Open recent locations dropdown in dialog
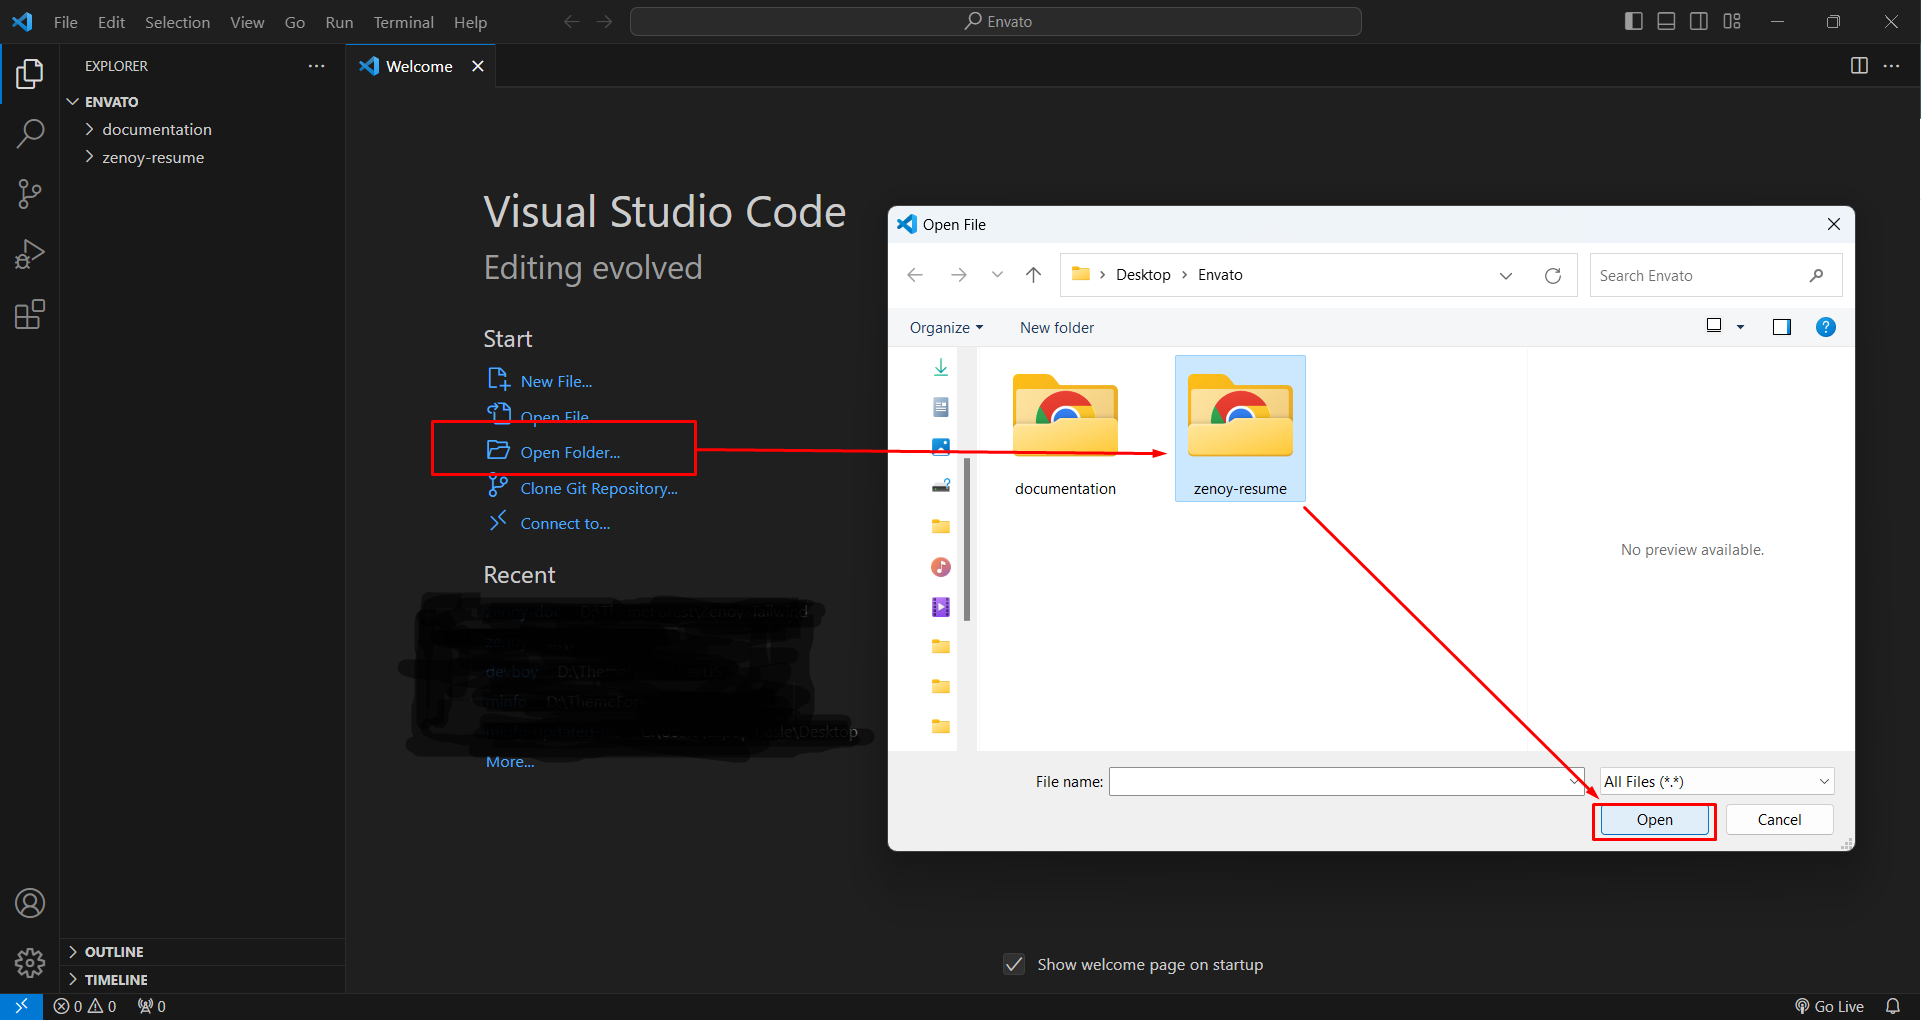The height and width of the screenshot is (1020, 1921). (997, 275)
